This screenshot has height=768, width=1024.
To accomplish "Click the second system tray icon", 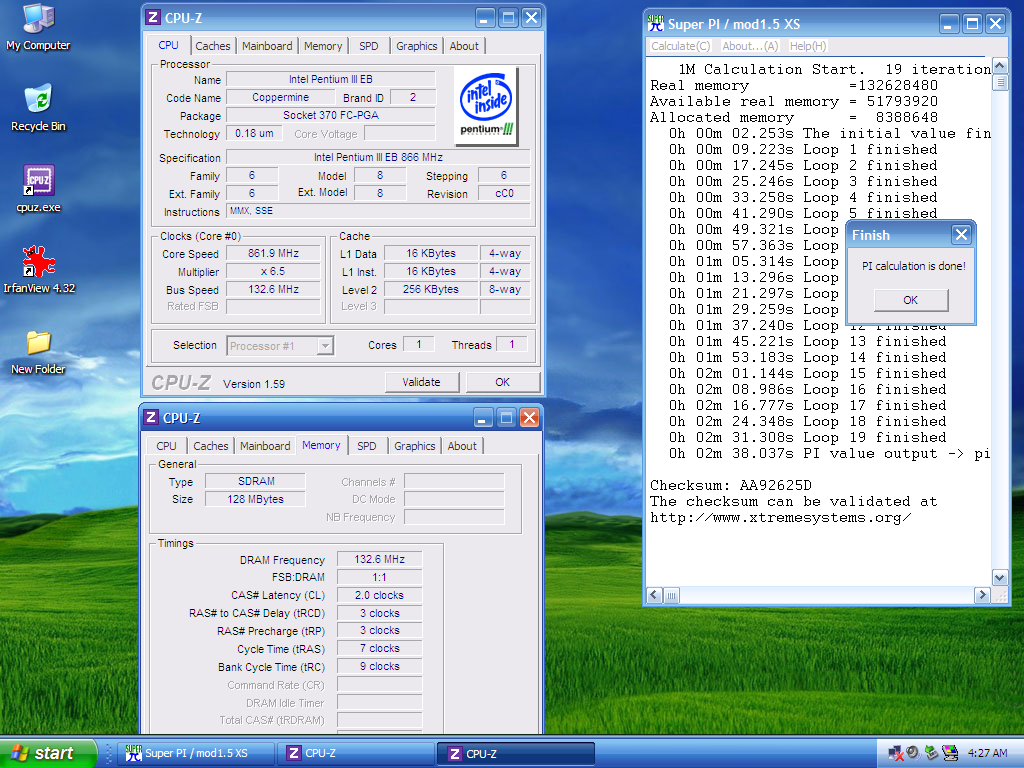I will coord(913,753).
